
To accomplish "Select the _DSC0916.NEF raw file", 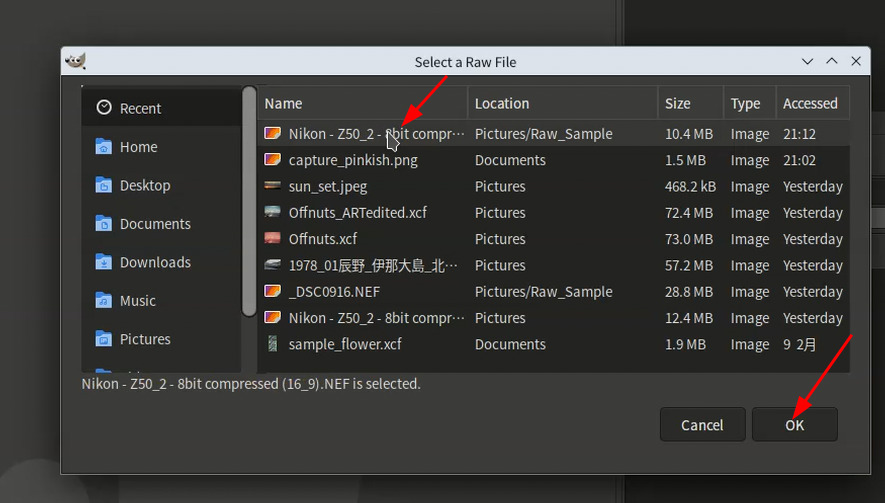I will (x=334, y=292).
